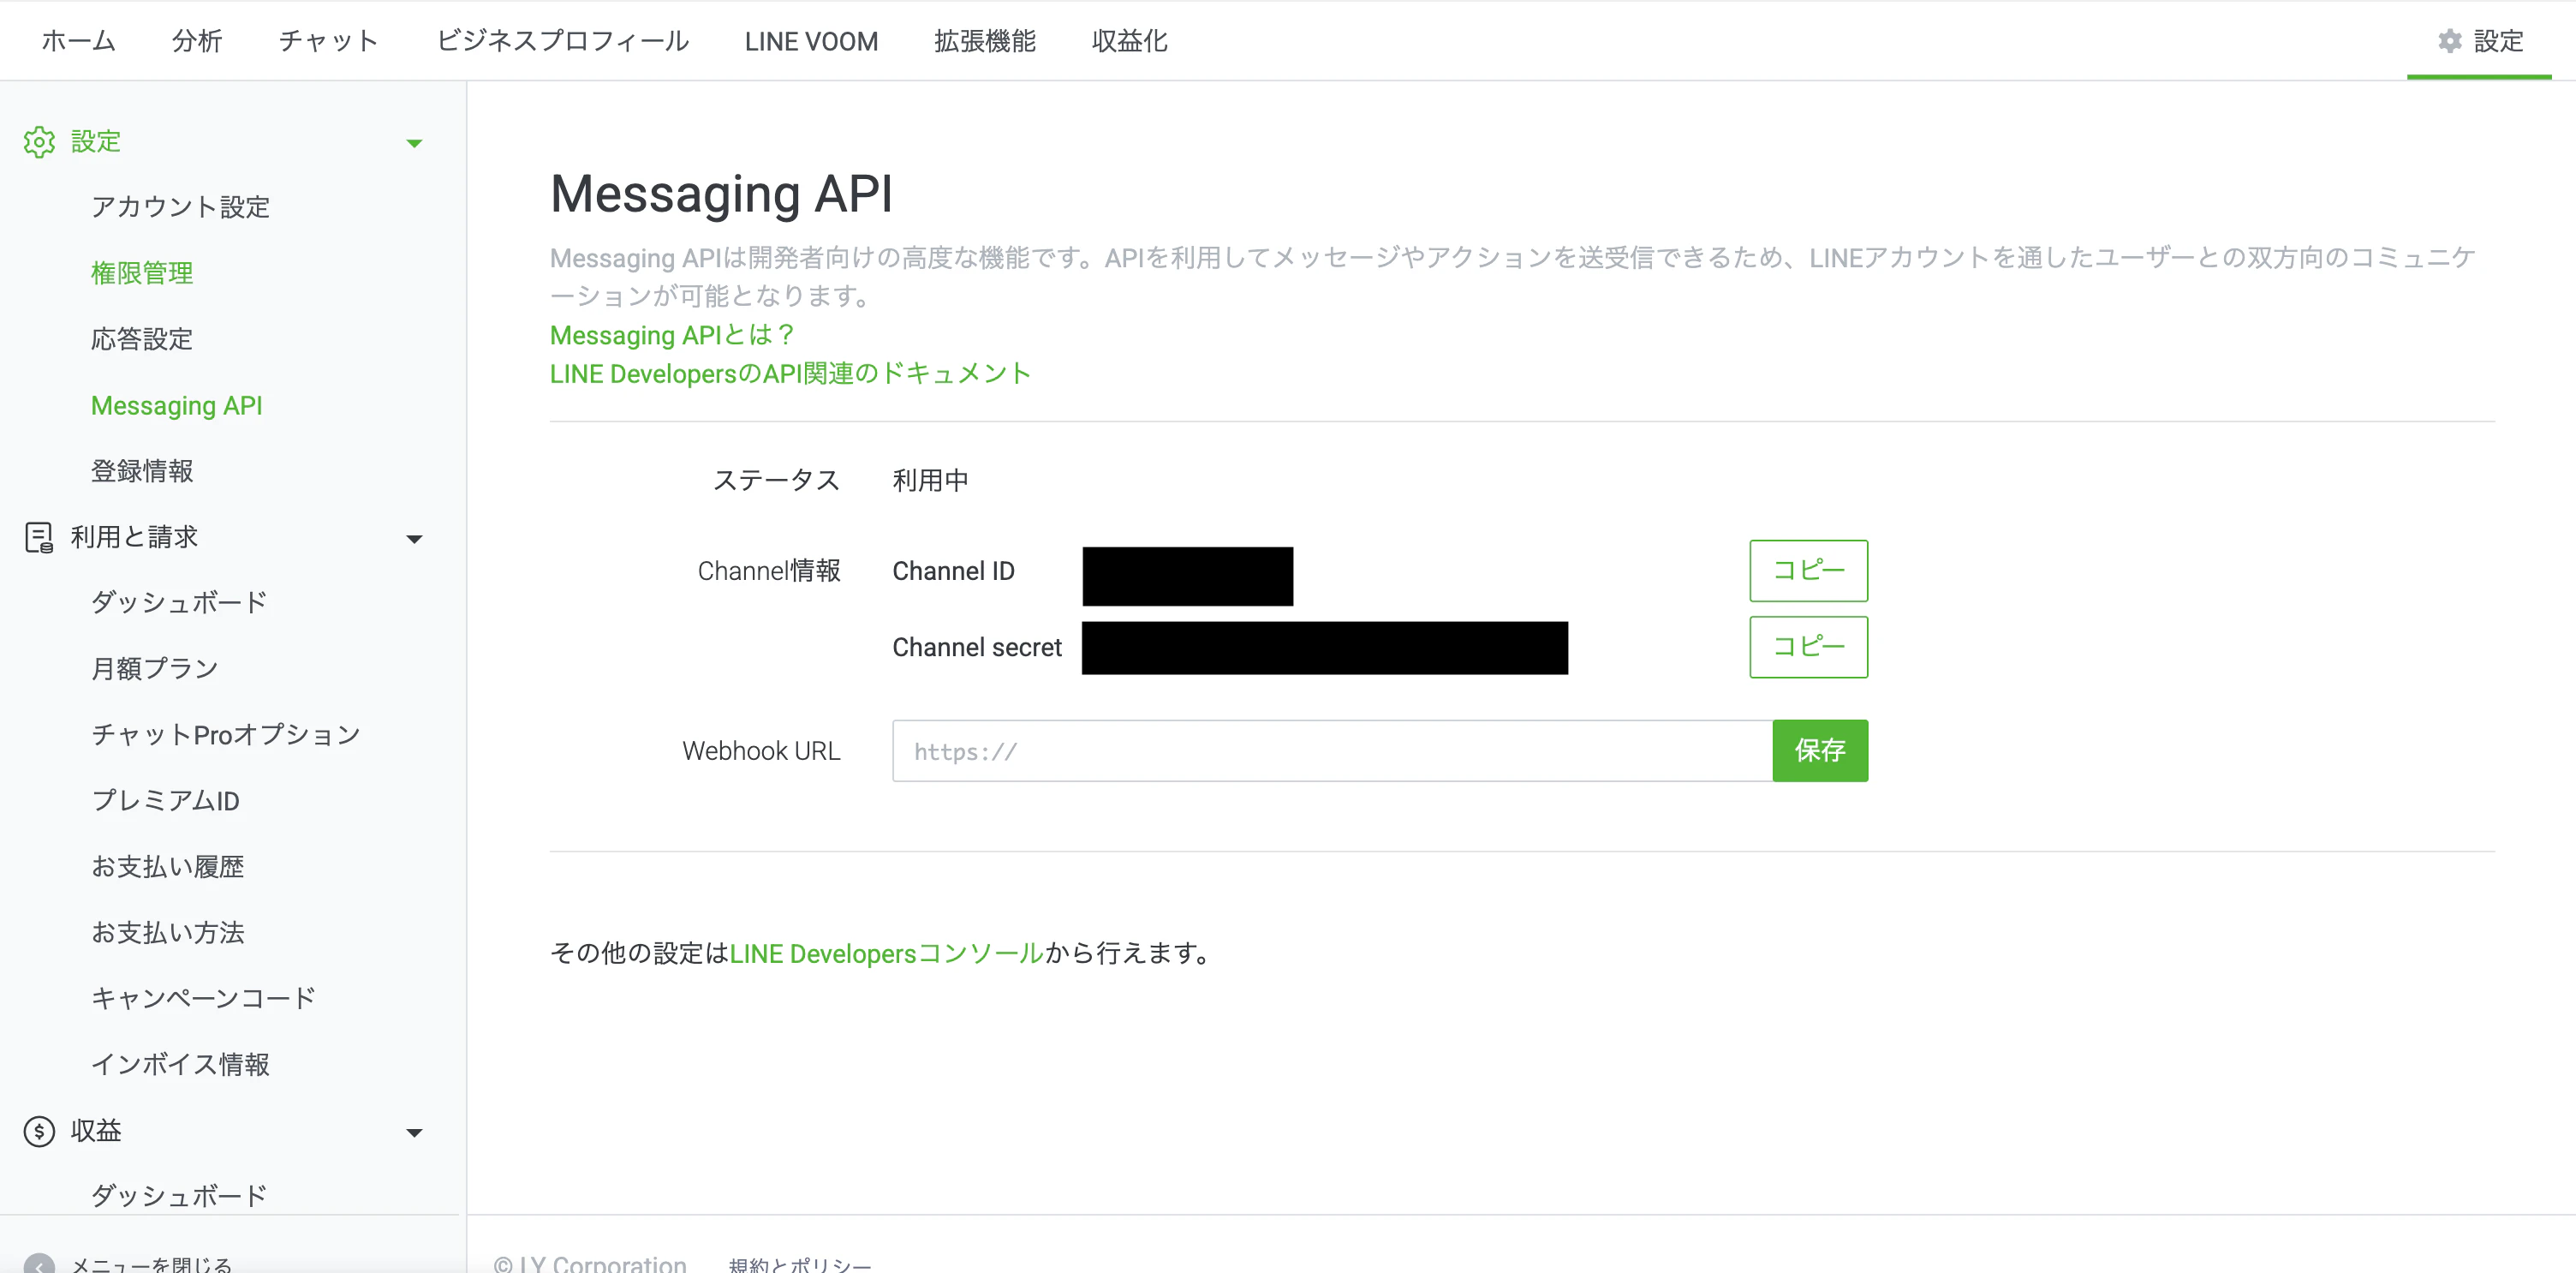Open チャットProオプション in the sidebar
Image resolution: width=2576 pixels, height=1273 pixels.
pos(226,735)
